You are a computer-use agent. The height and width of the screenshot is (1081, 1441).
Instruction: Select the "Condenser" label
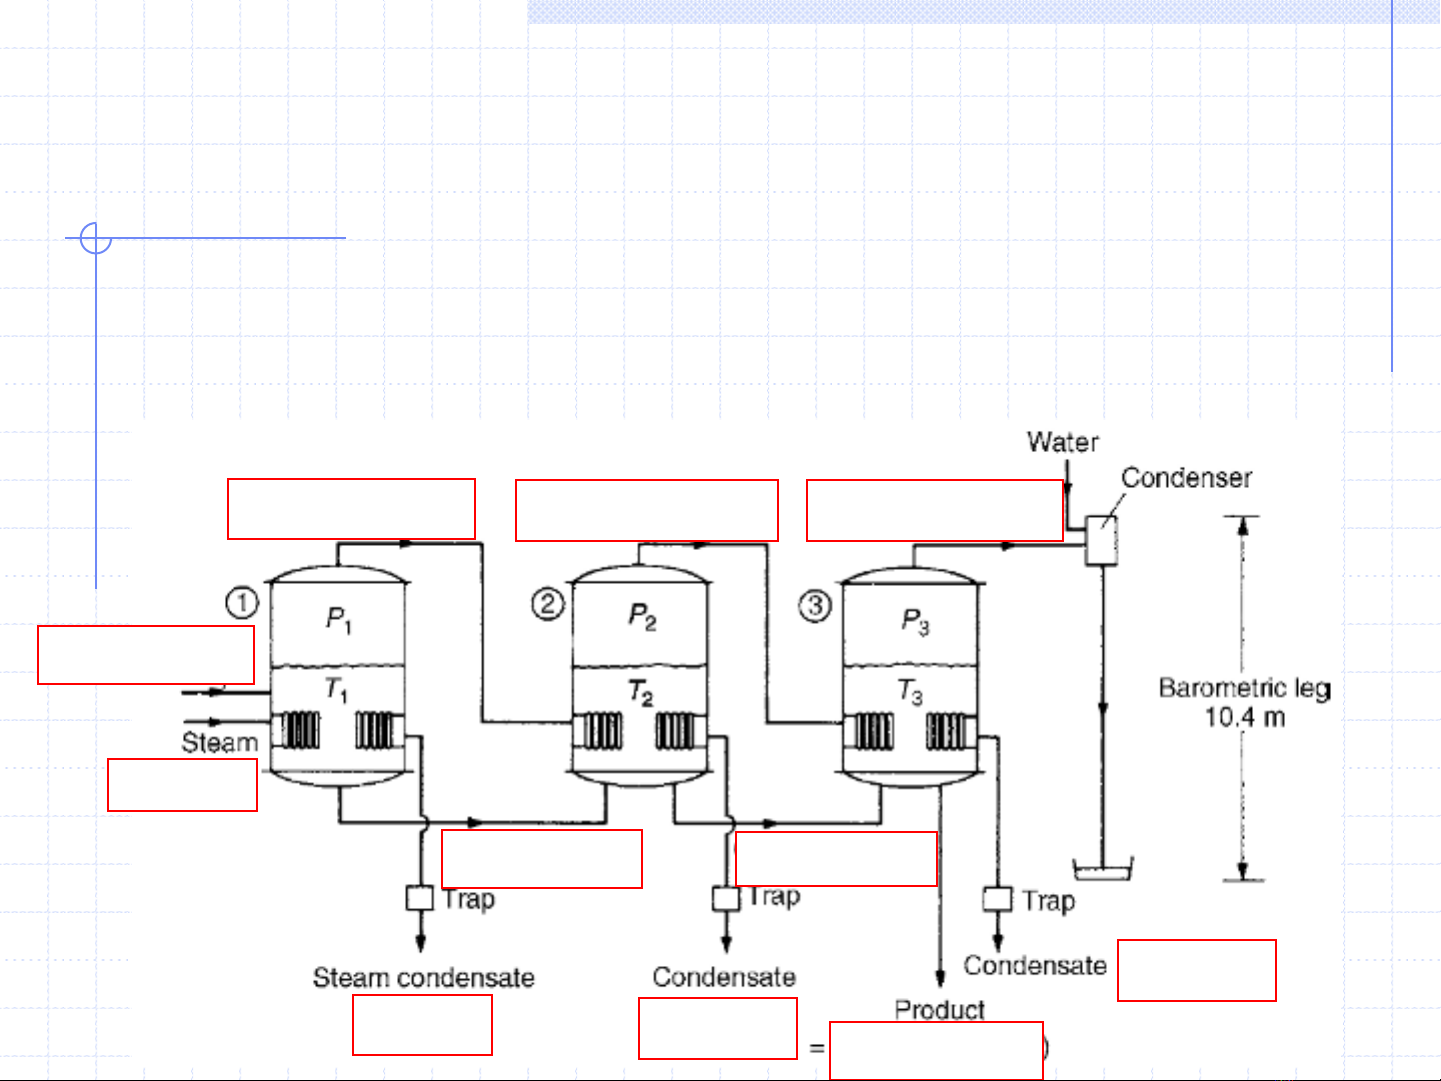tap(1186, 478)
